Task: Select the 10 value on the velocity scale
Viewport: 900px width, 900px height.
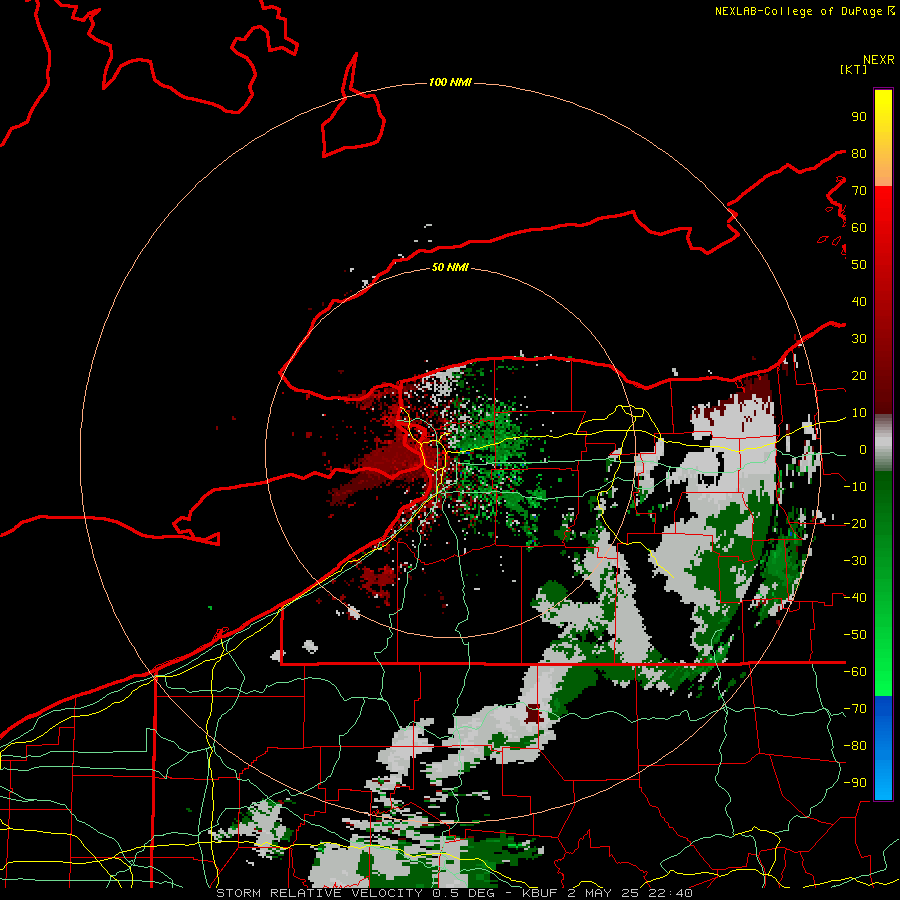Action: pos(859,413)
